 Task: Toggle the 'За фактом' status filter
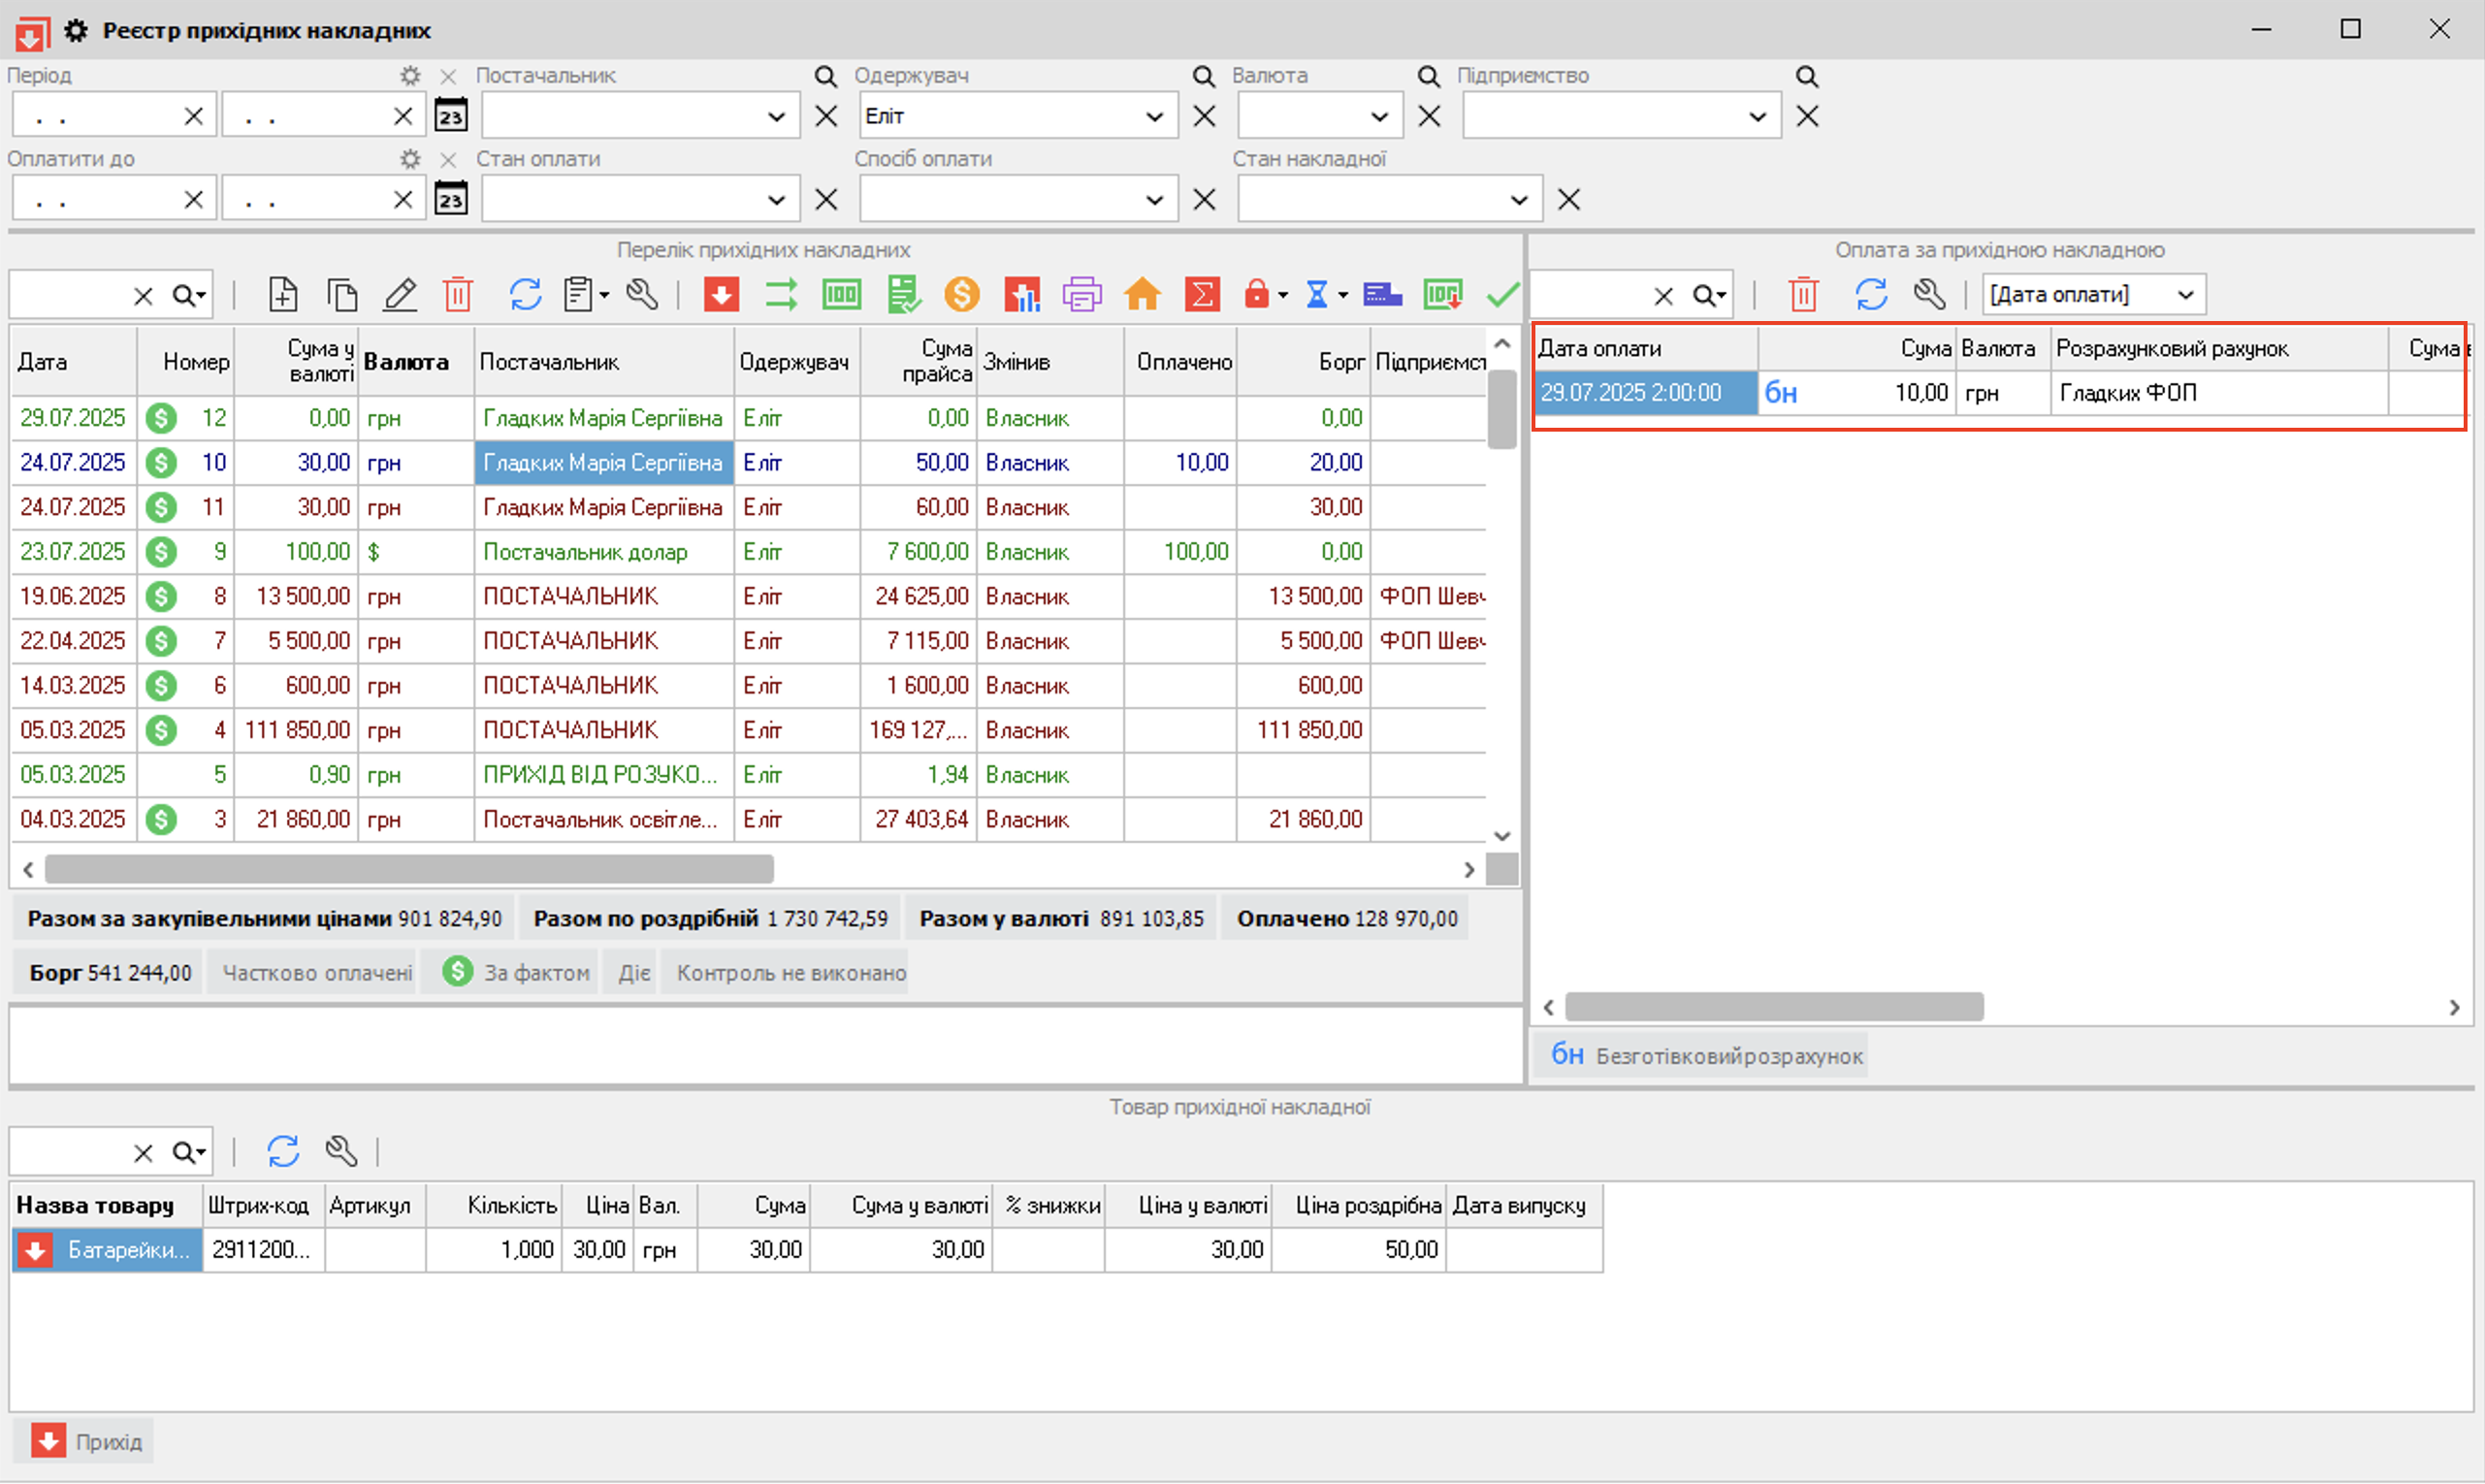pyautogui.click(x=520, y=973)
